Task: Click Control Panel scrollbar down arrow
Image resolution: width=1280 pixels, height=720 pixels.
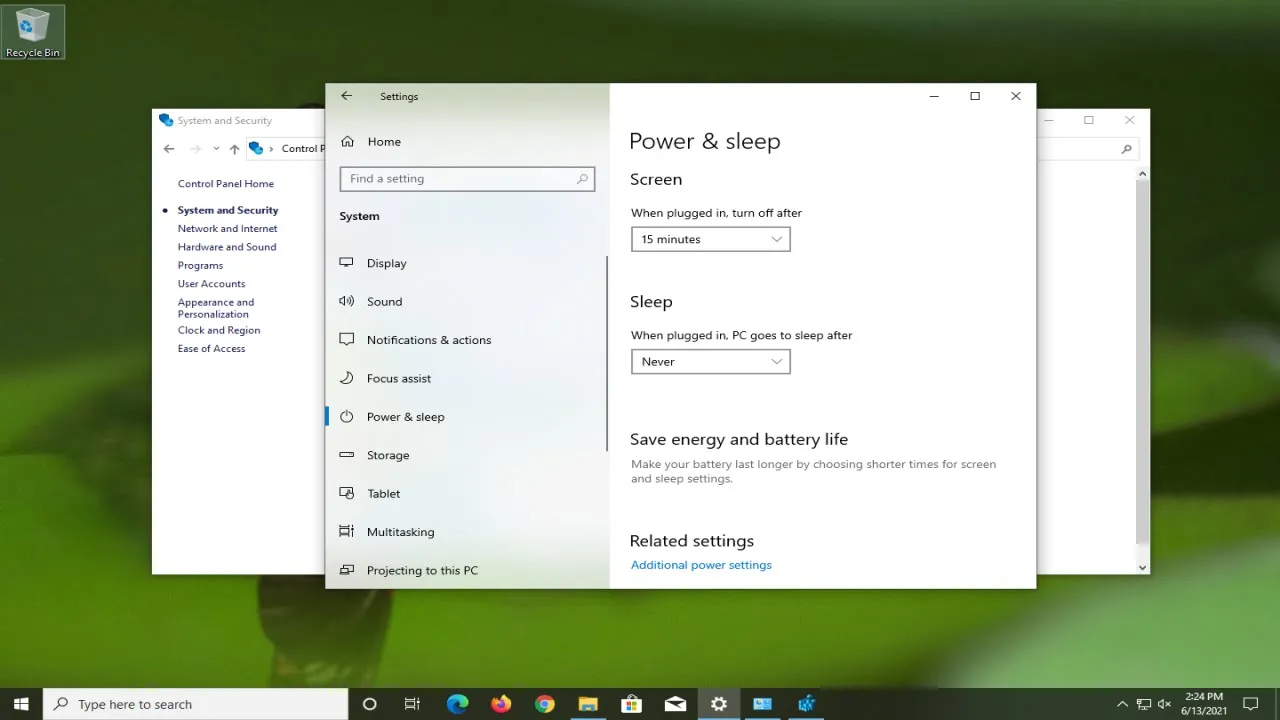Action: tap(1143, 567)
